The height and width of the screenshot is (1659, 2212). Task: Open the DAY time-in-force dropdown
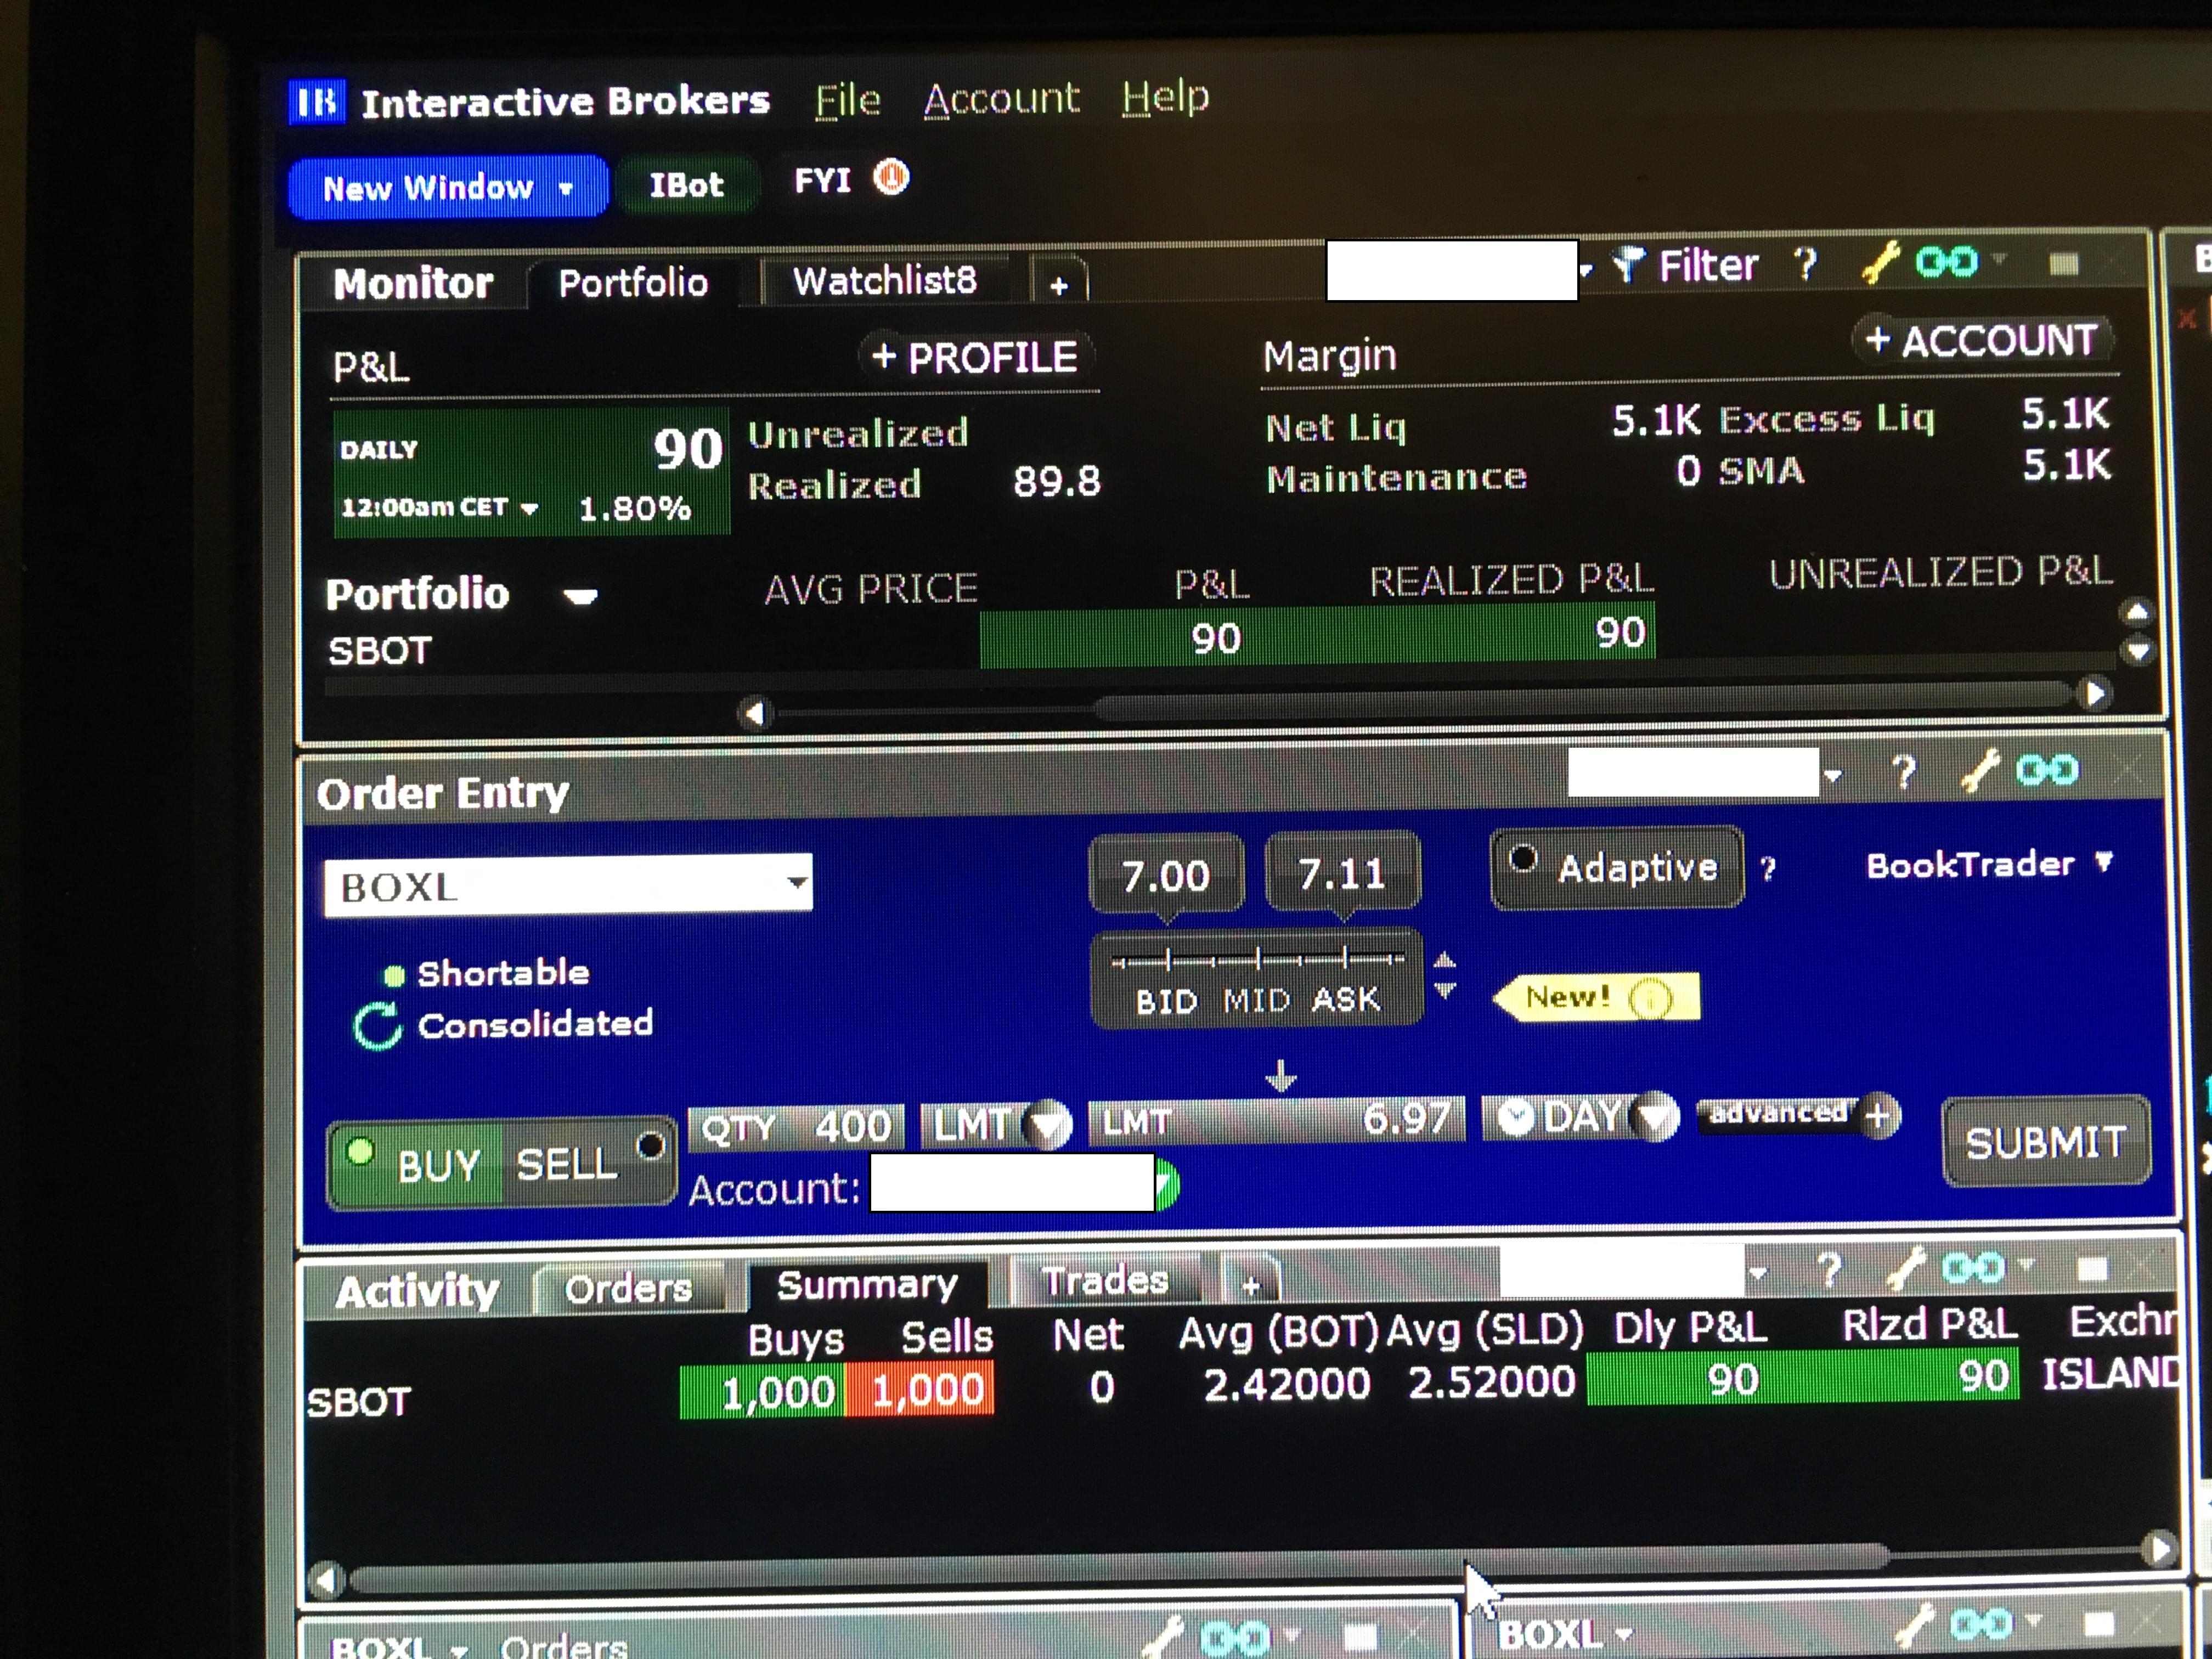(1657, 1116)
